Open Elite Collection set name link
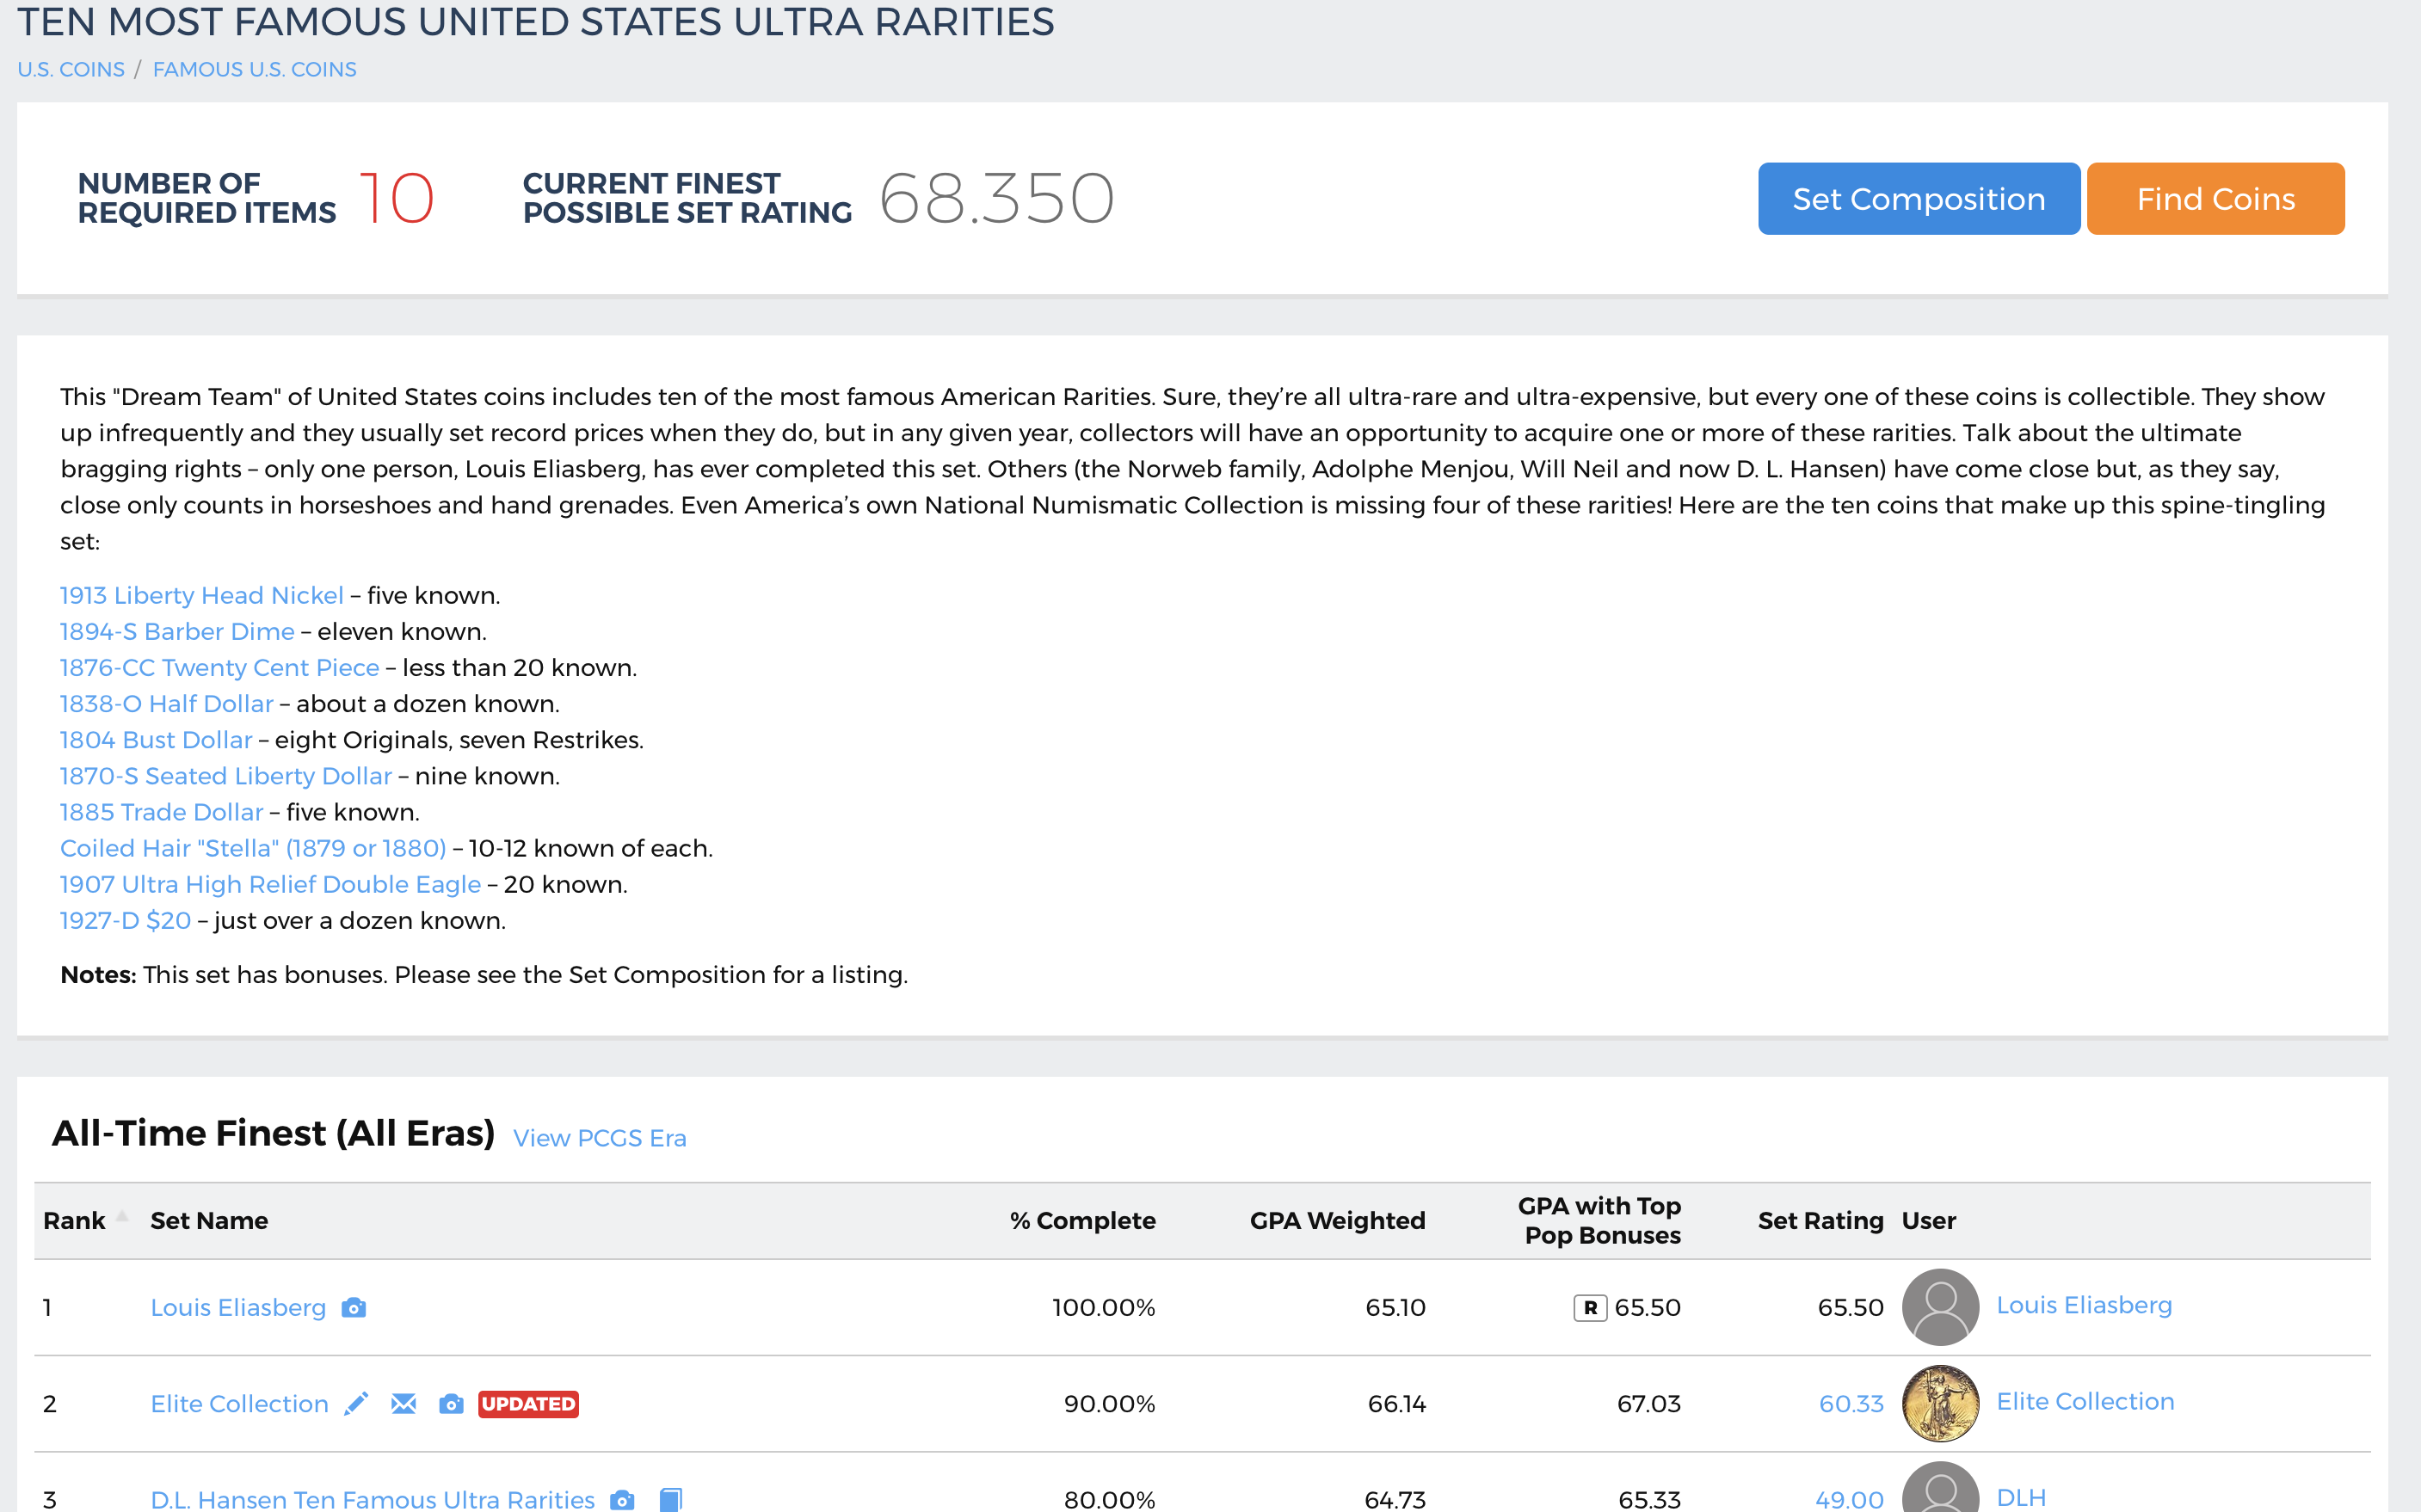The image size is (2421, 1512). 239,1403
